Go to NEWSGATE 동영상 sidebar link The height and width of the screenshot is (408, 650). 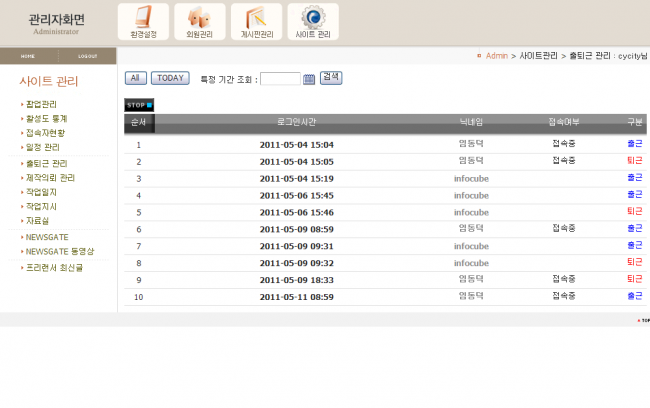click(60, 251)
